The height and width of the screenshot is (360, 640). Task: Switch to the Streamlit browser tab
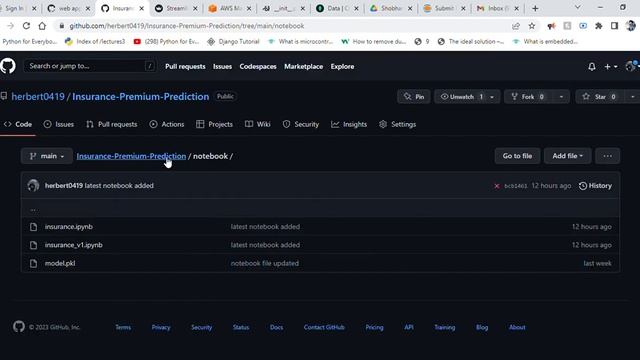177,8
